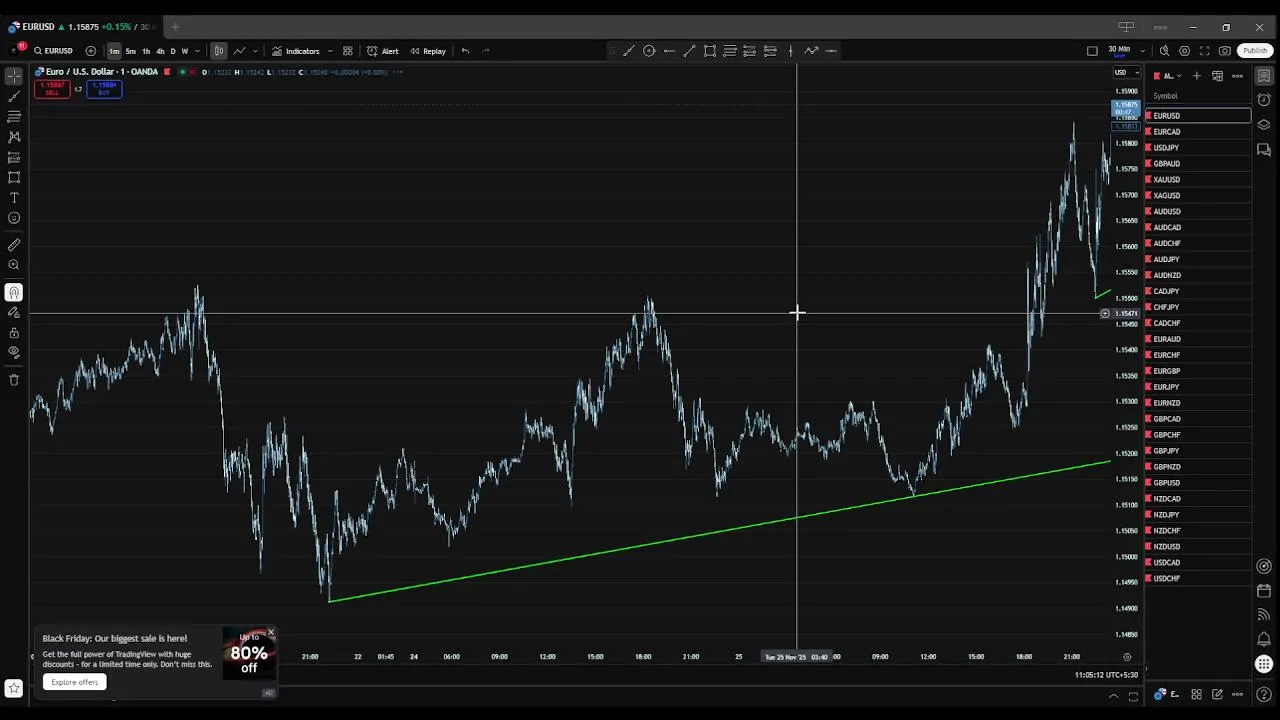Select rectangle in floating drawing toolbar
Screen dimensions: 1280x720
(710, 51)
